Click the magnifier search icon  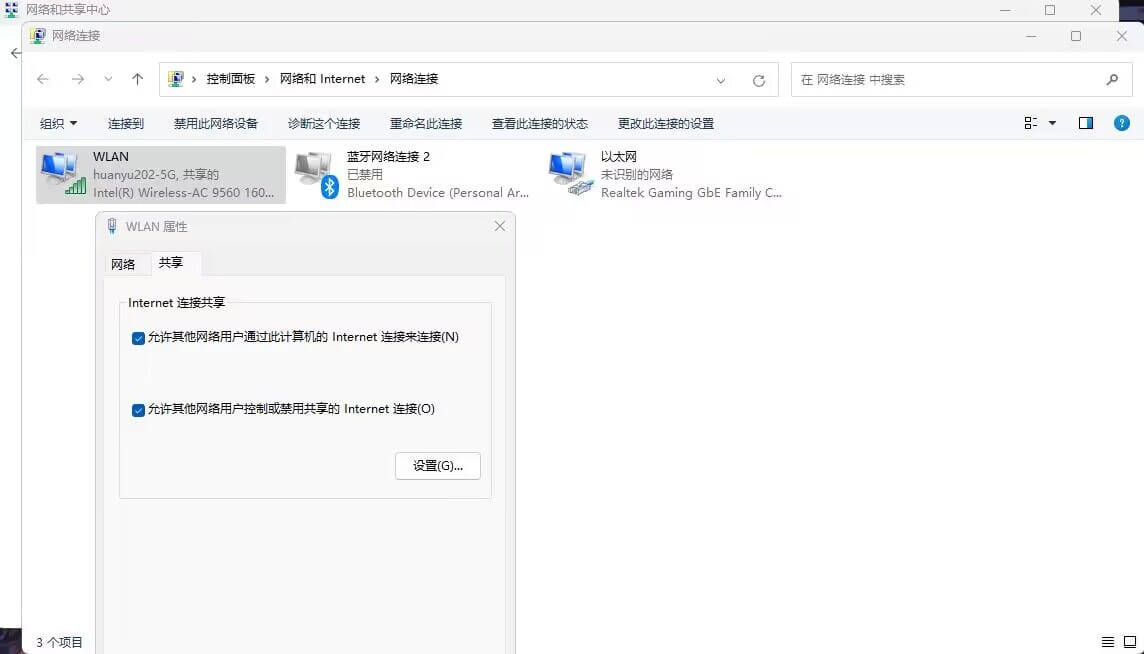point(1112,79)
